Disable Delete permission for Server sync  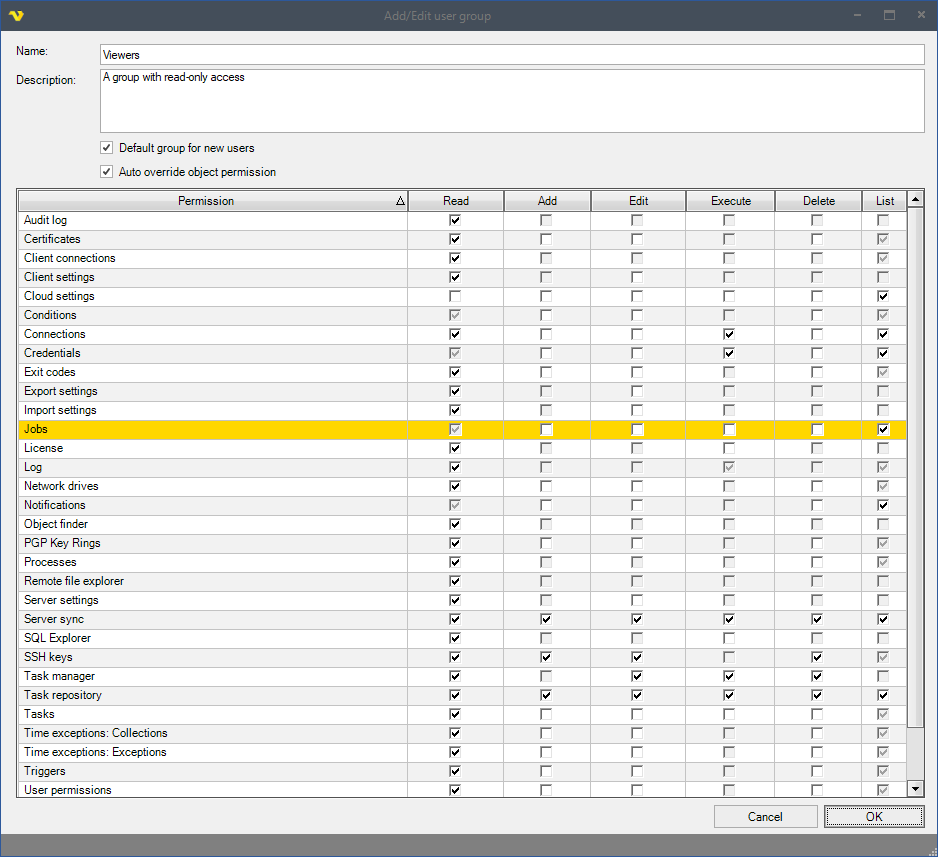click(817, 619)
